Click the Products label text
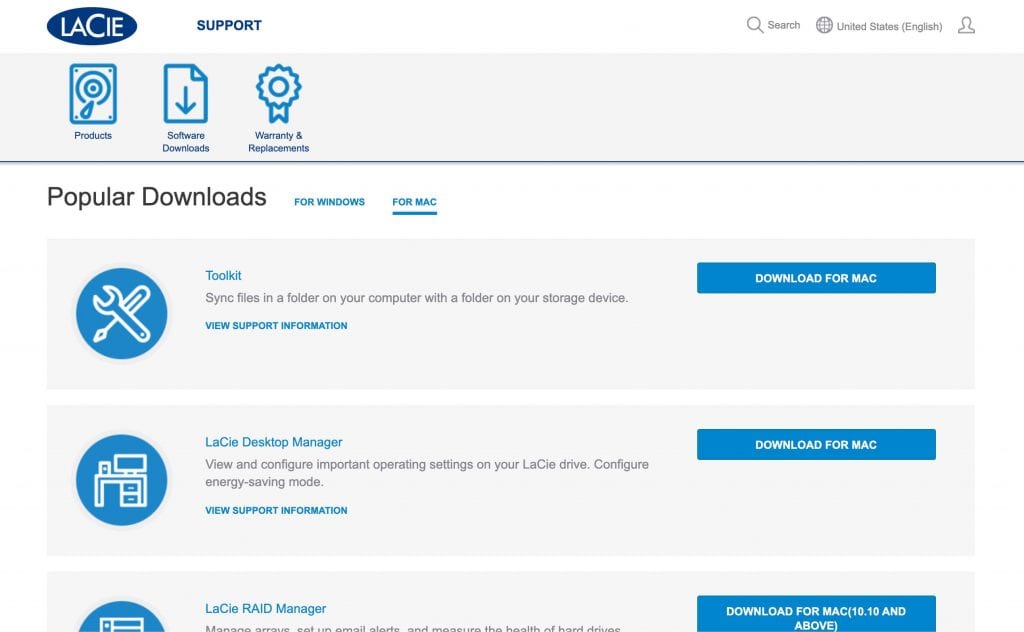Screen dimensions: 1024x632 pos(93,135)
